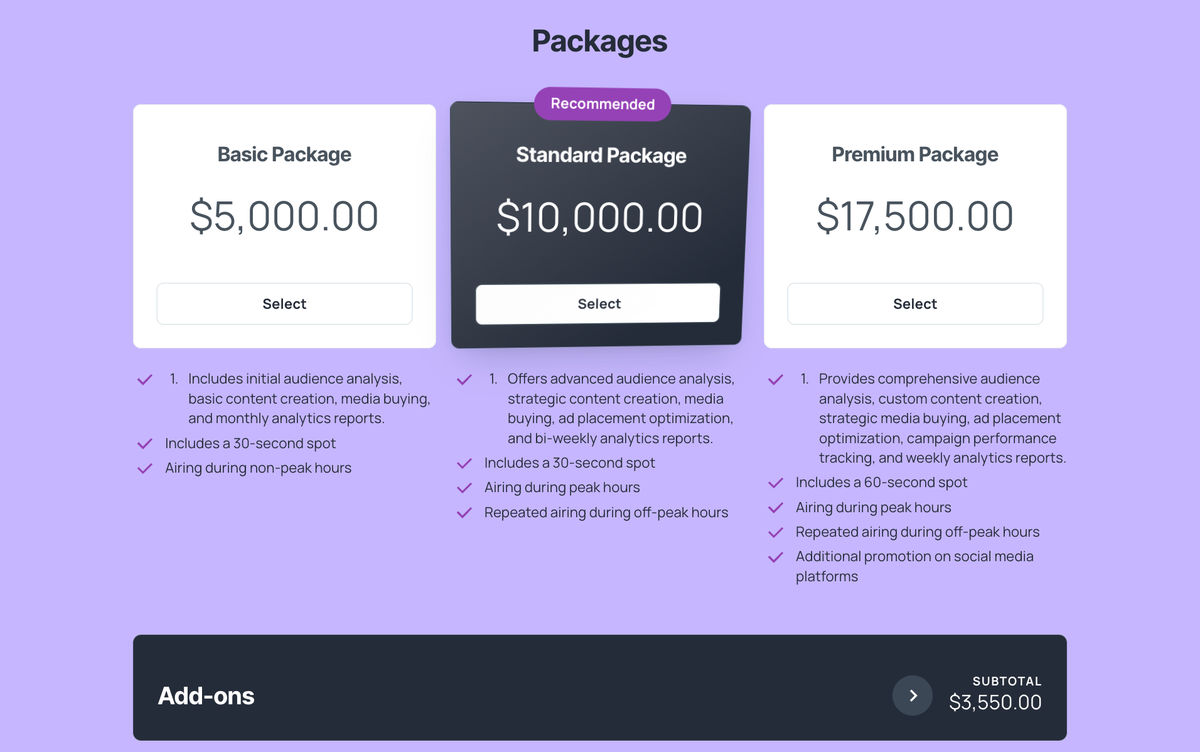Click the checkmark beside Basic's audience analysis feature
This screenshot has width=1200, height=752.
tap(144, 380)
